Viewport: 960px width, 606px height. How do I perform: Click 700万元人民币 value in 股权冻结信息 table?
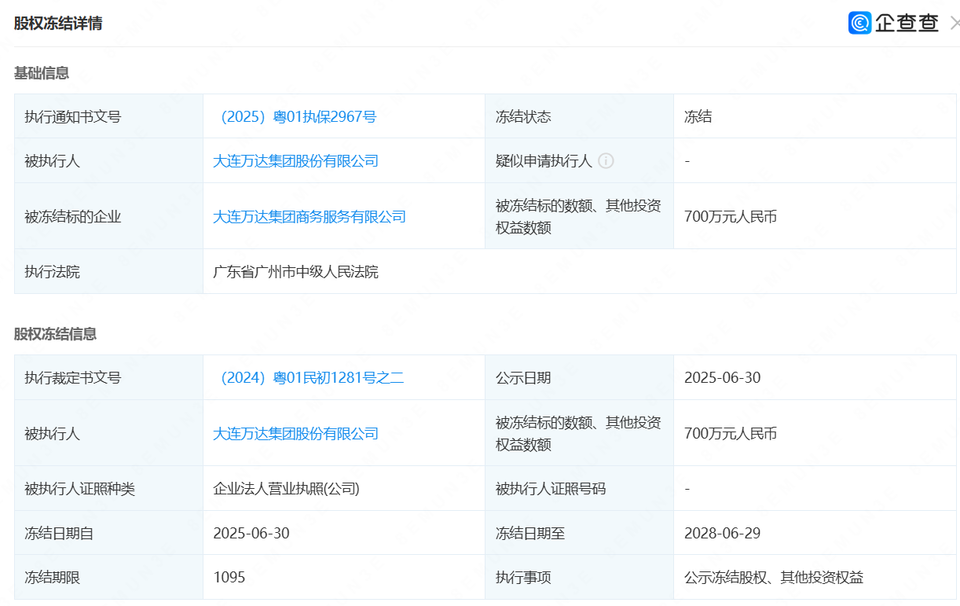pos(730,434)
